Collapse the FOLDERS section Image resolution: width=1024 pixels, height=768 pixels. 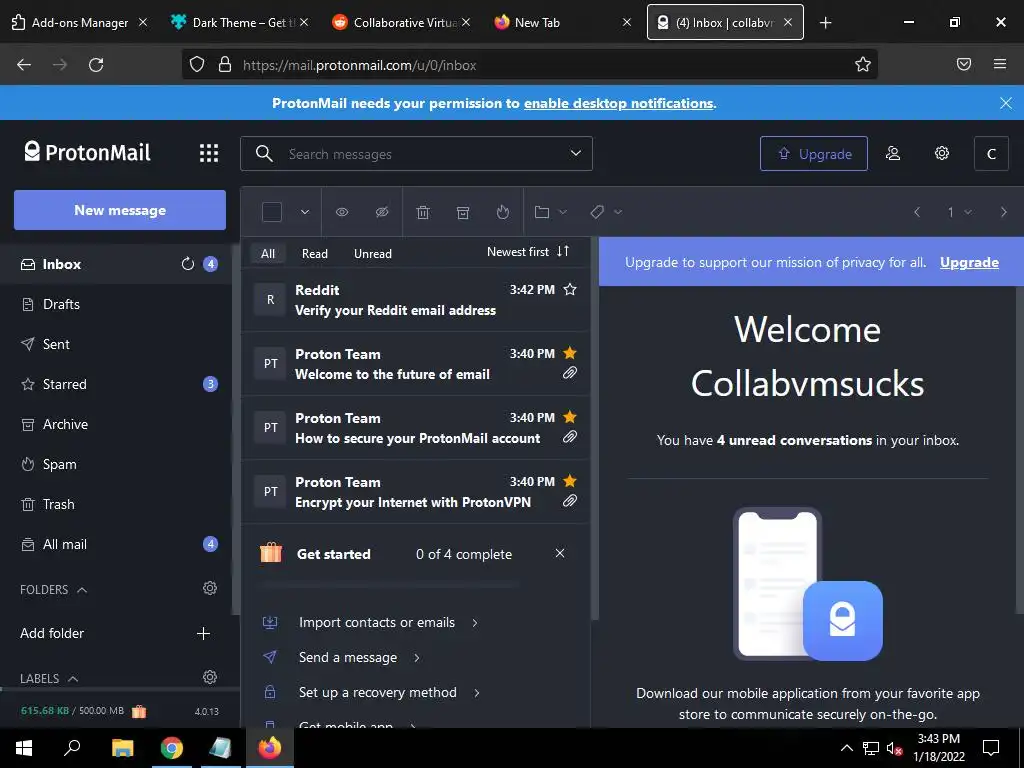click(54, 590)
